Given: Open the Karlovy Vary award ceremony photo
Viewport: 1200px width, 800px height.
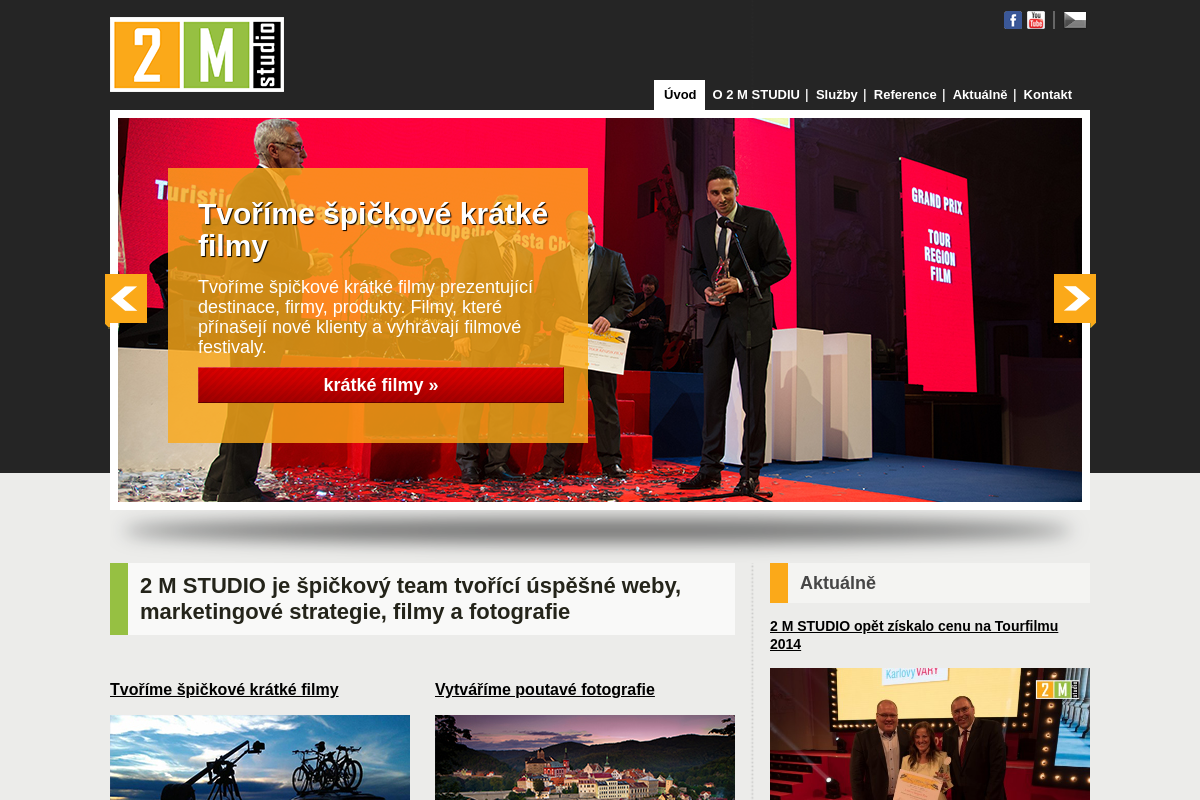Looking at the screenshot, I should (x=930, y=734).
